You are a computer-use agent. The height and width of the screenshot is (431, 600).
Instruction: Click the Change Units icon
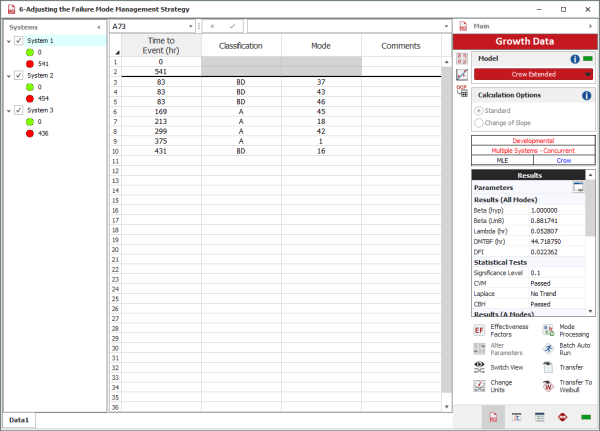pyautogui.click(x=479, y=386)
